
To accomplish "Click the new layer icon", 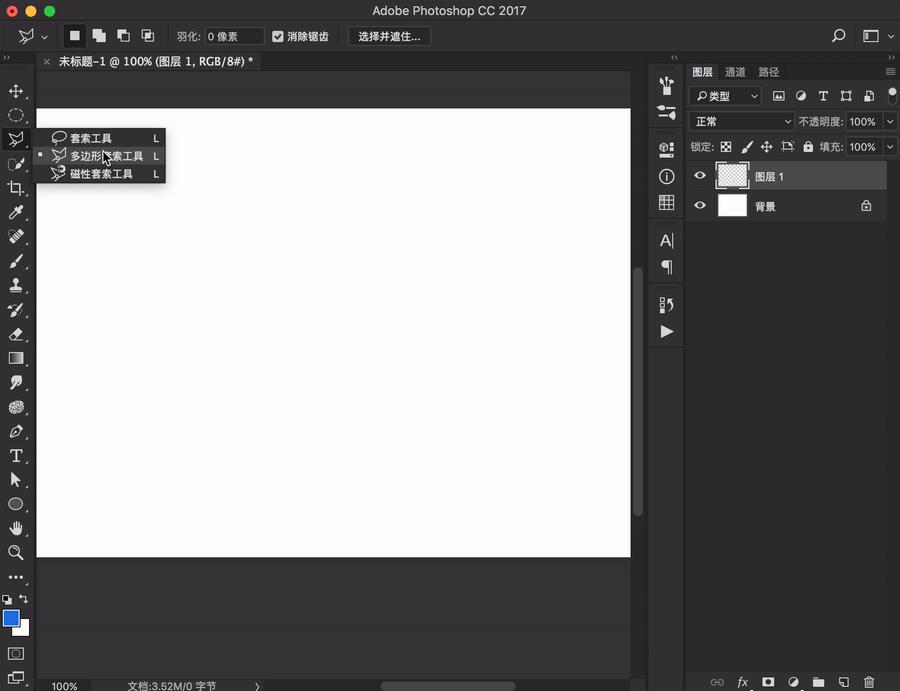I will 843,682.
